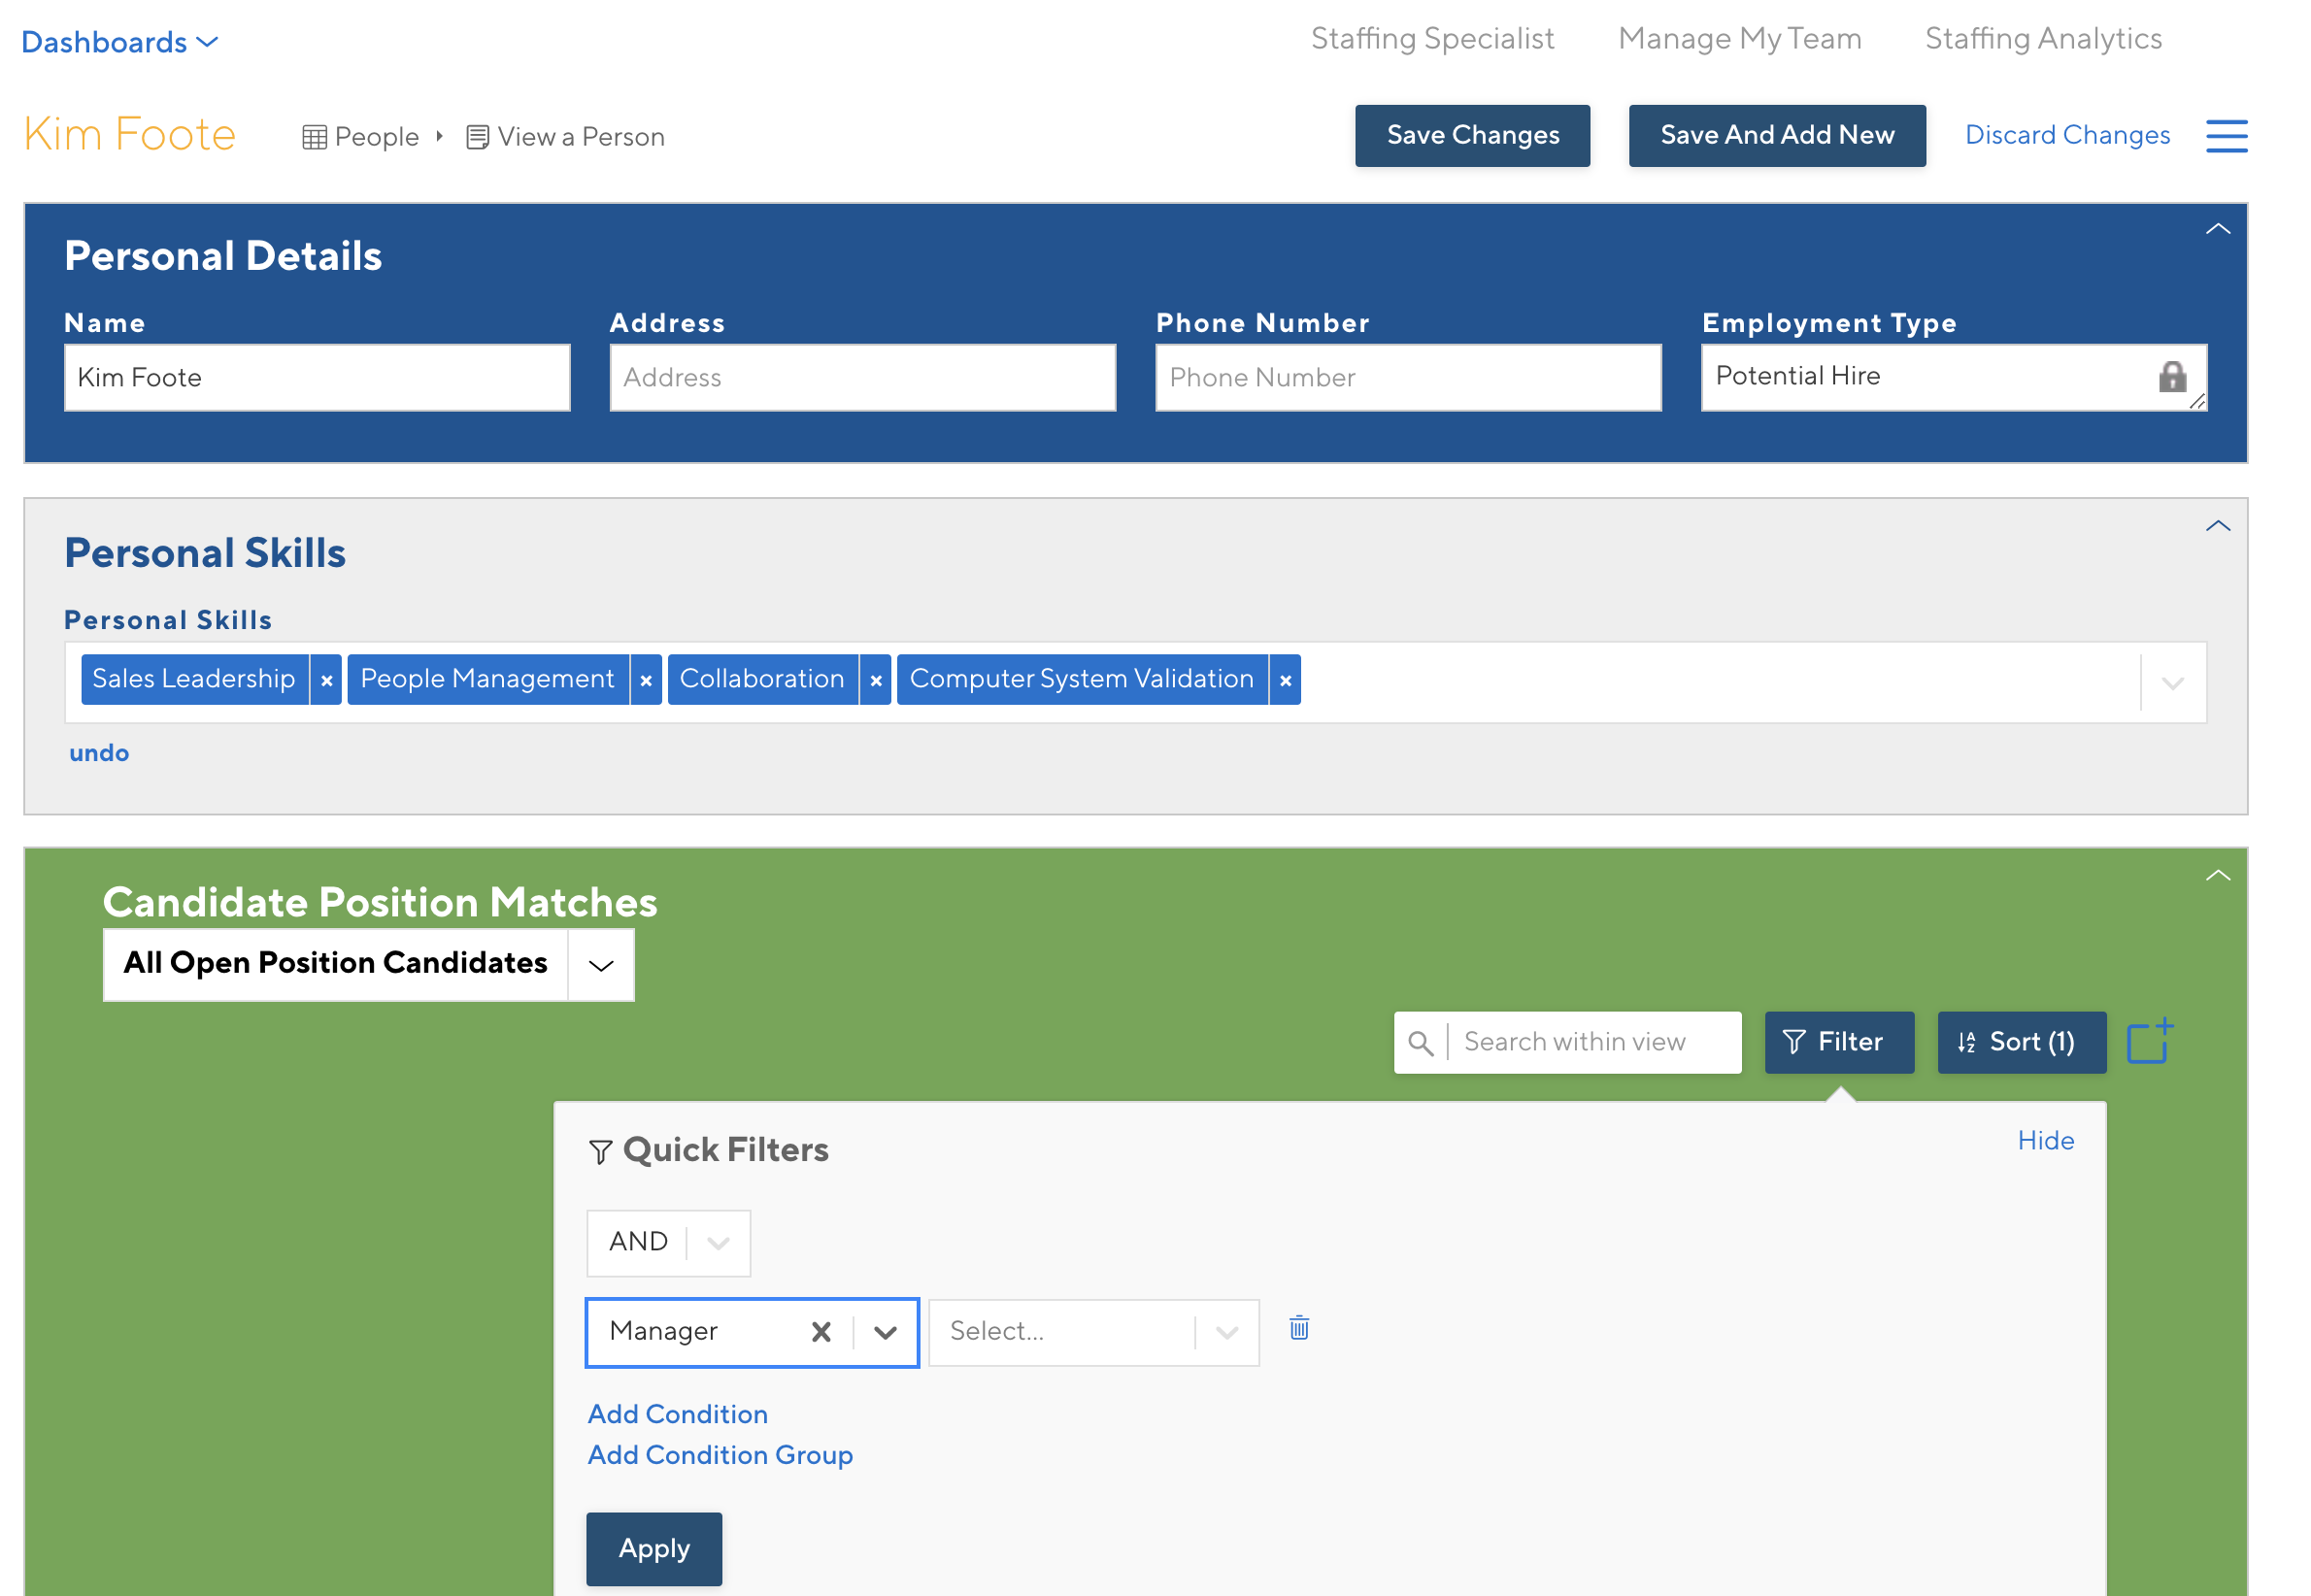Click the Save Changes button
Screen dimensions: 2311x1596
(x=1472, y=136)
